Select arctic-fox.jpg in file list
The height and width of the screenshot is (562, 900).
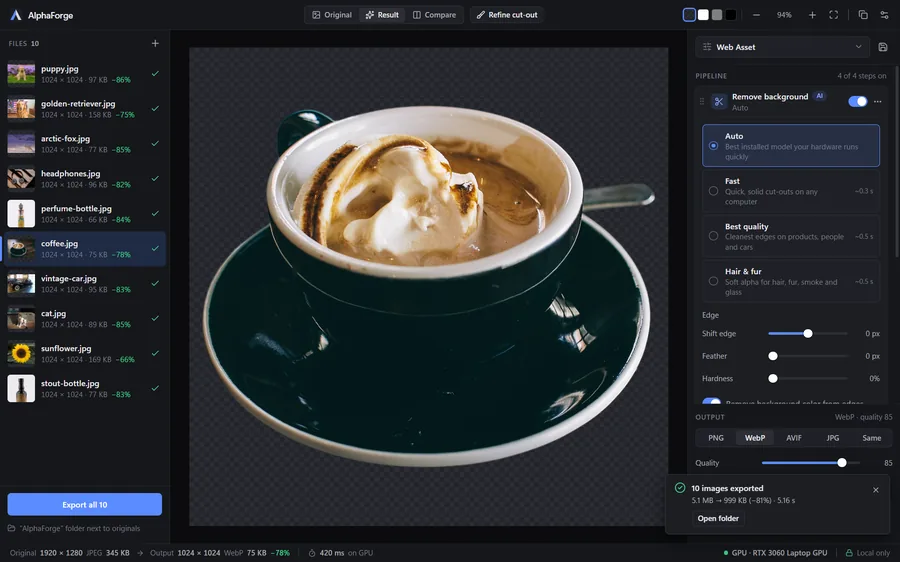tap(84, 144)
